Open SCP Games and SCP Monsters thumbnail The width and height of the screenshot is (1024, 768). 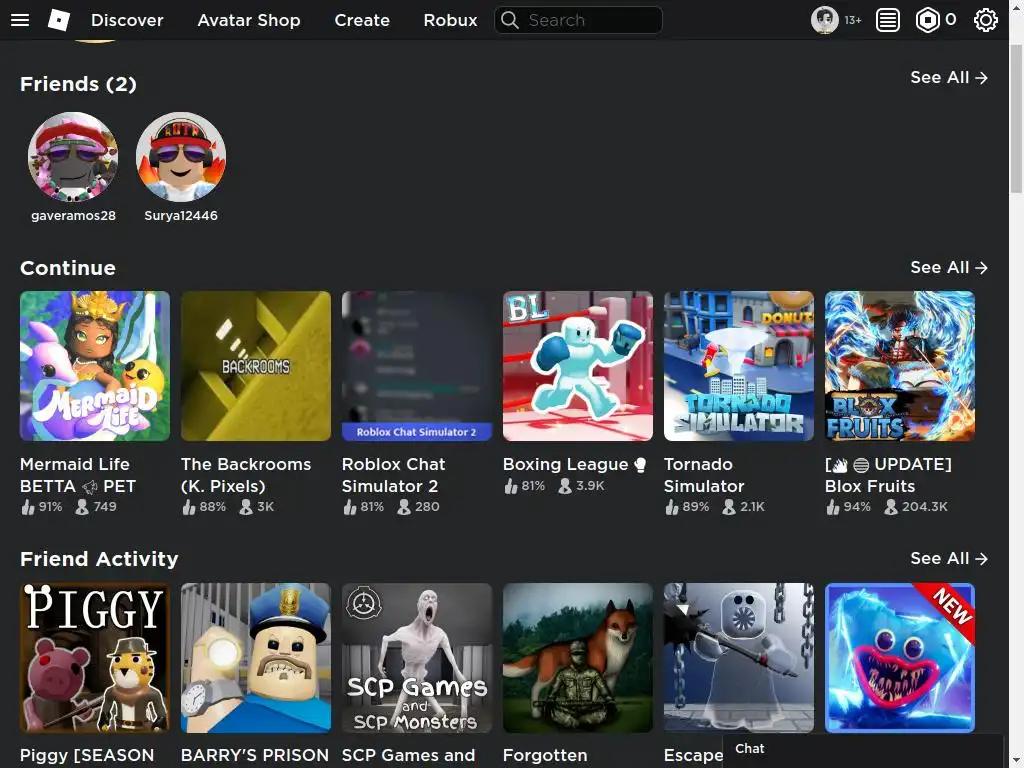(417, 658)
